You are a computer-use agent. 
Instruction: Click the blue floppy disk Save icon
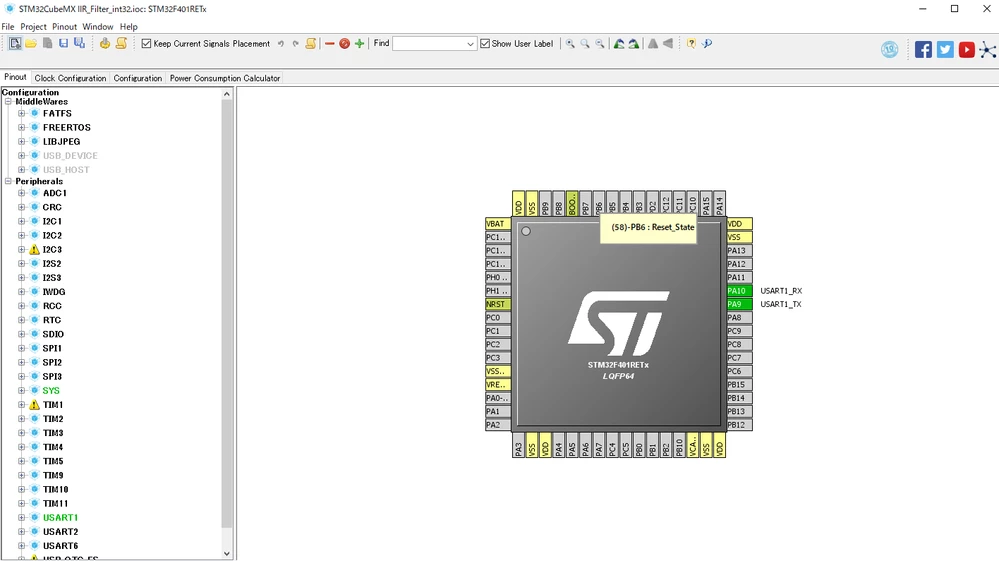[x=63, y=43]
